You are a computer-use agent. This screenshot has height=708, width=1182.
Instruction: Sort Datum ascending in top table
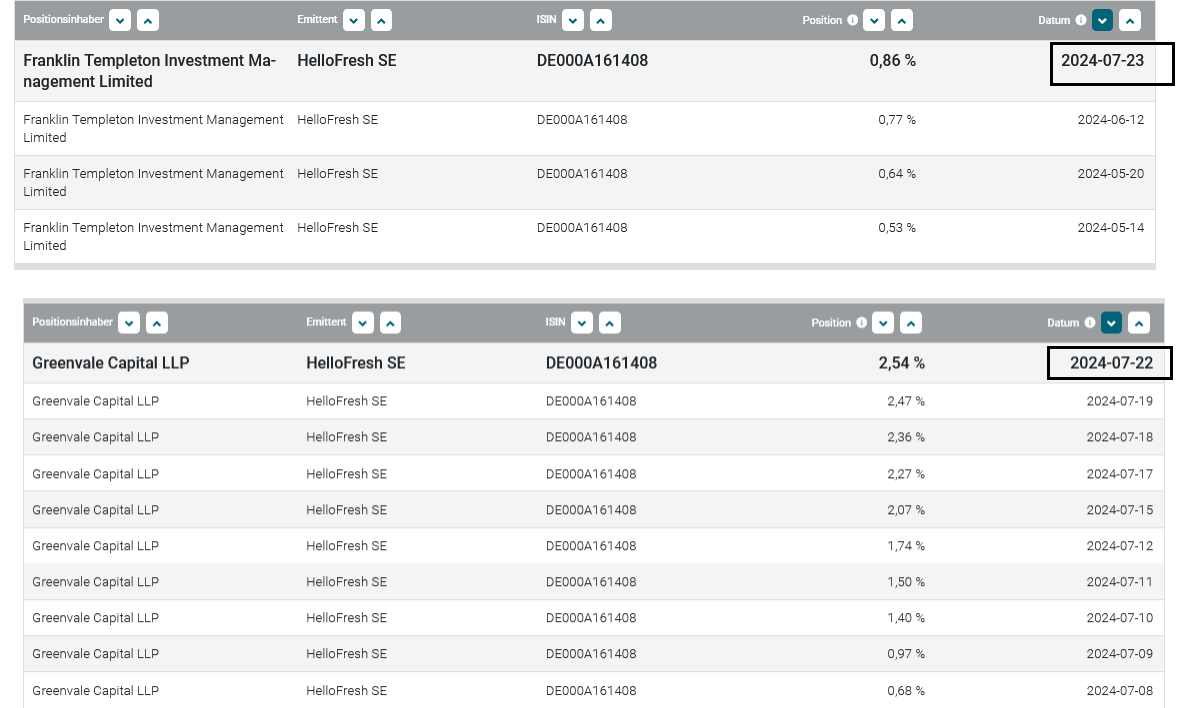pyautogui.click(x=1130, y=20)
